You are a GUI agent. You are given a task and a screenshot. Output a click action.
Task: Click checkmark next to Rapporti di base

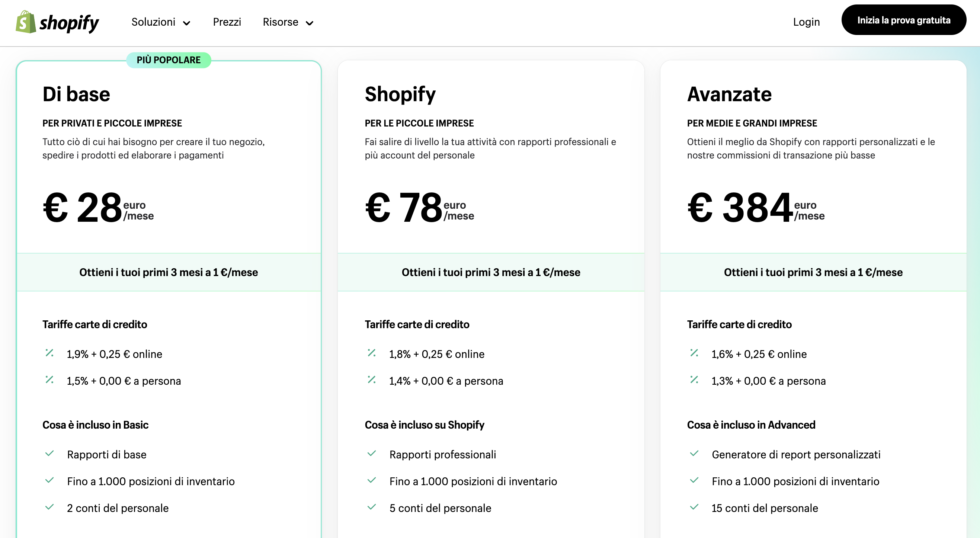[x=49, y=454]
